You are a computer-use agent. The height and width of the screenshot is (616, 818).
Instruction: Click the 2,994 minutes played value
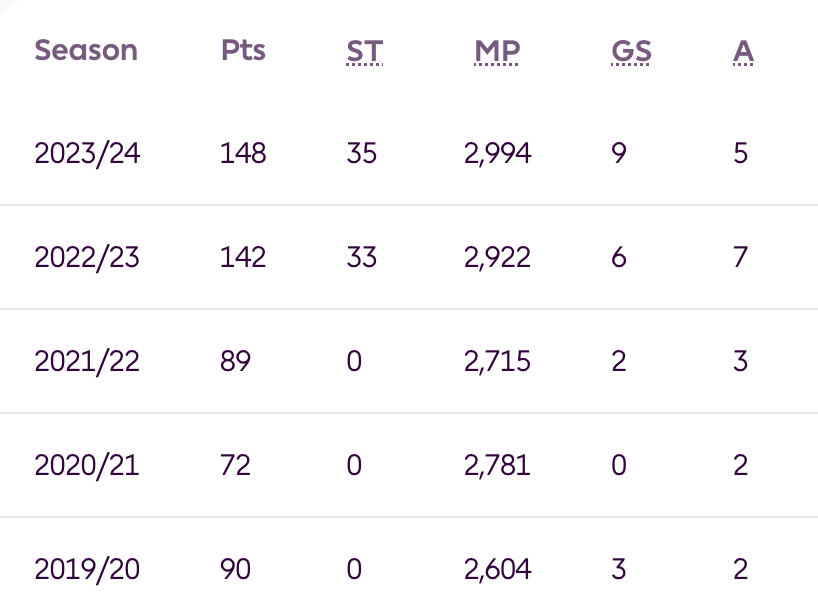pos(498,153)
